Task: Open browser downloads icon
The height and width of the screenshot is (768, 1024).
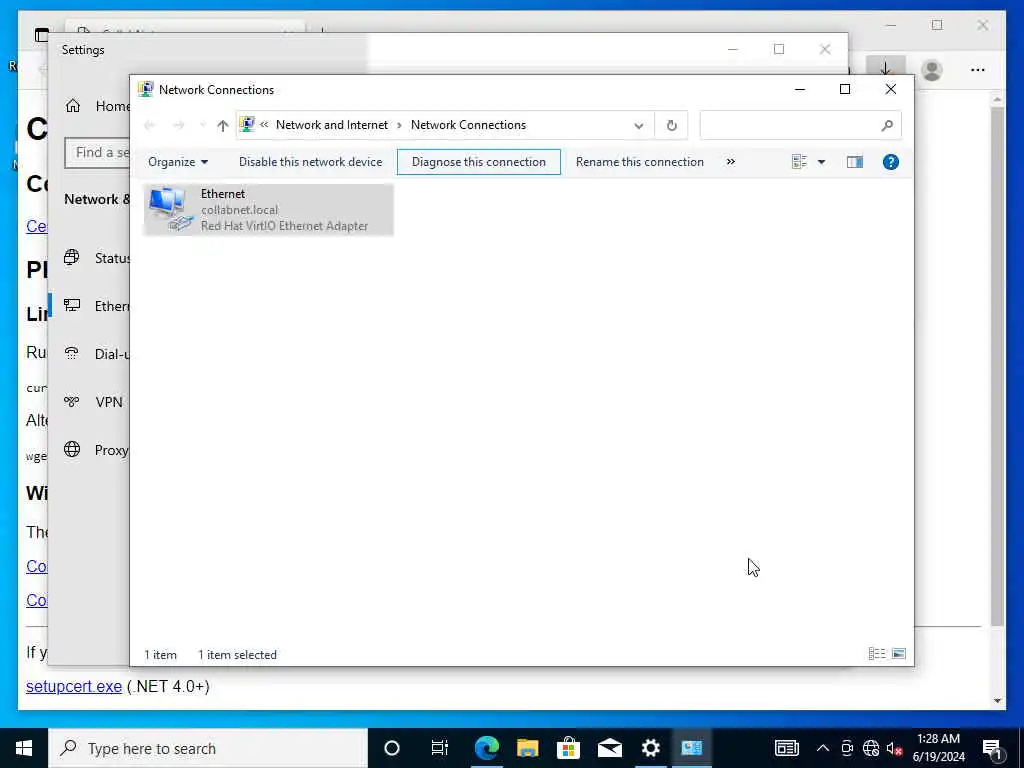Action: (886, 69)
